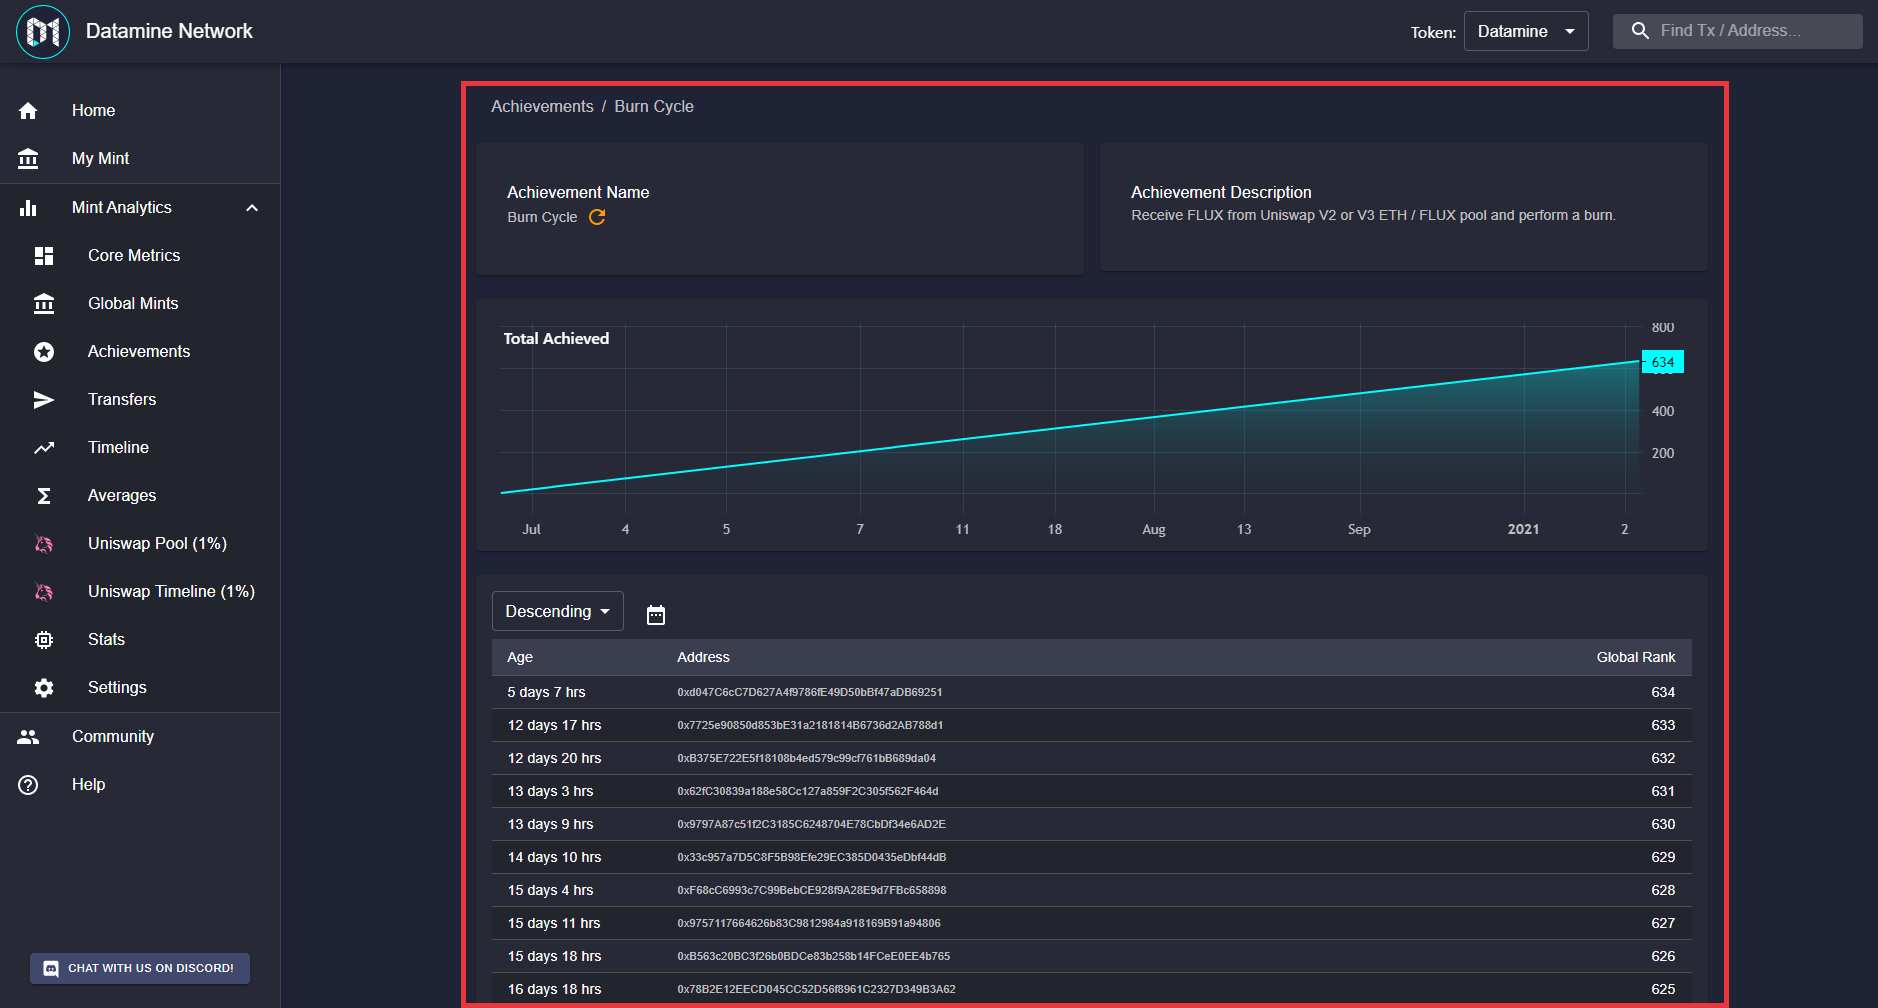The image size is (1878, 1008).
Task: Click the Home house icon
Action: coord(28,111)
